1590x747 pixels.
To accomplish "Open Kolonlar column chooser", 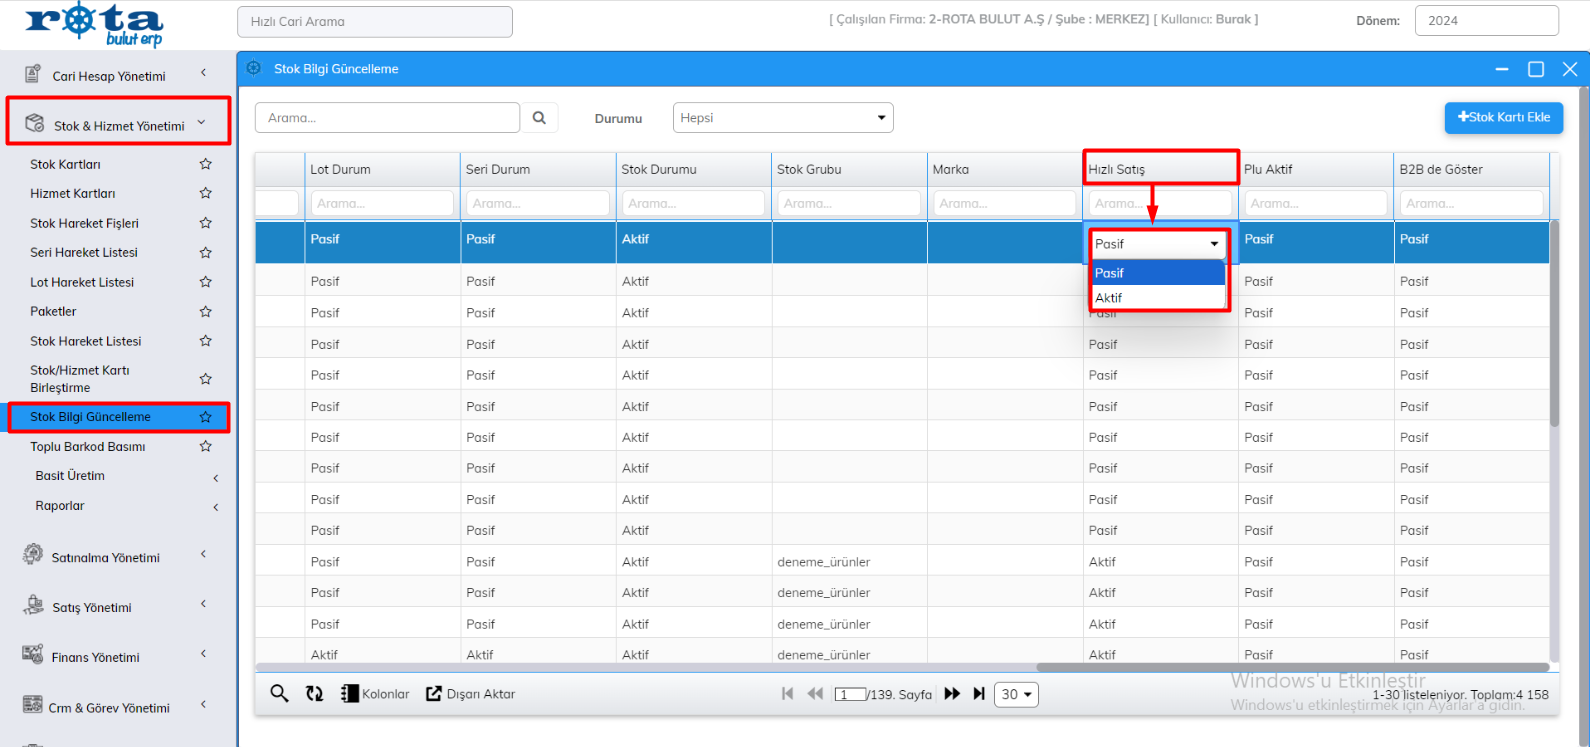I will [x=376, y=694].
